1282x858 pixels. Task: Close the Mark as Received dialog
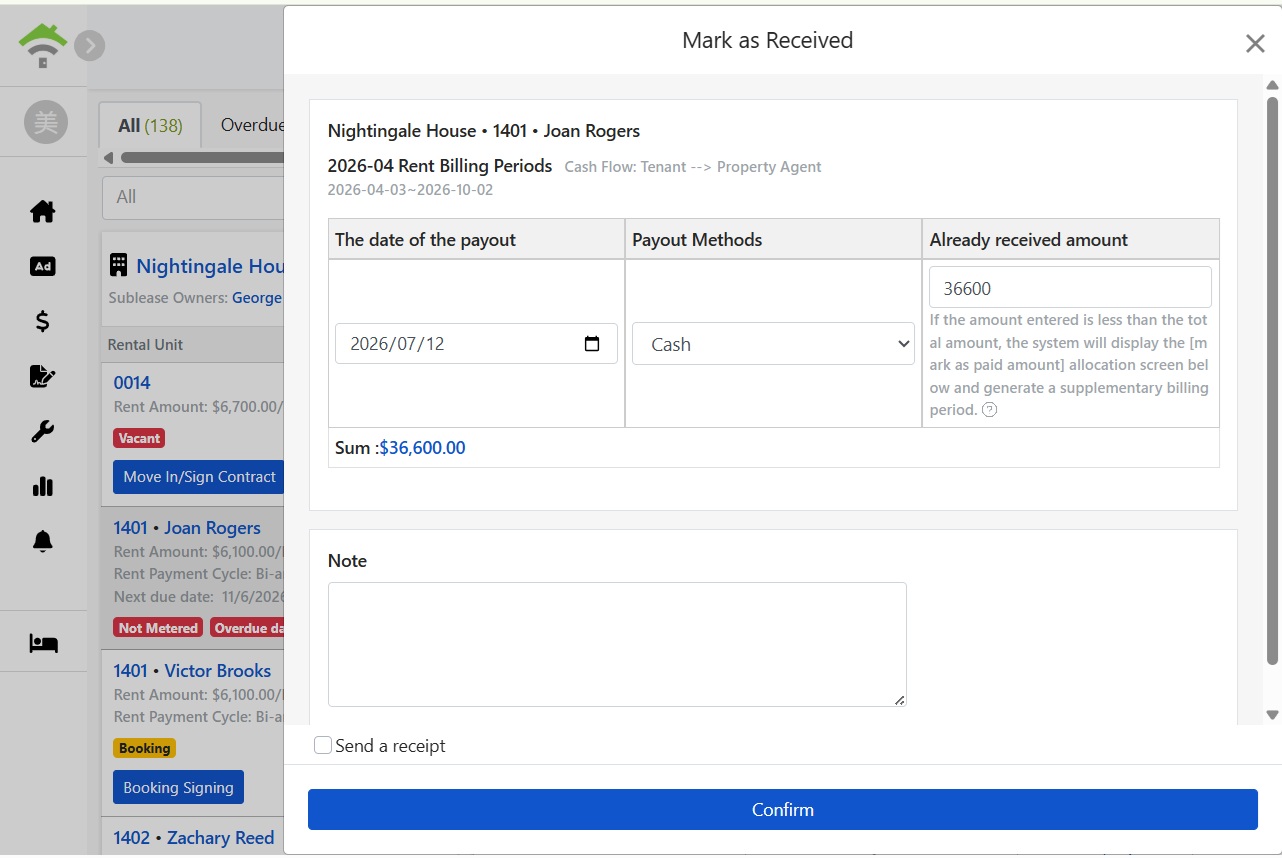click(1255, 43)
